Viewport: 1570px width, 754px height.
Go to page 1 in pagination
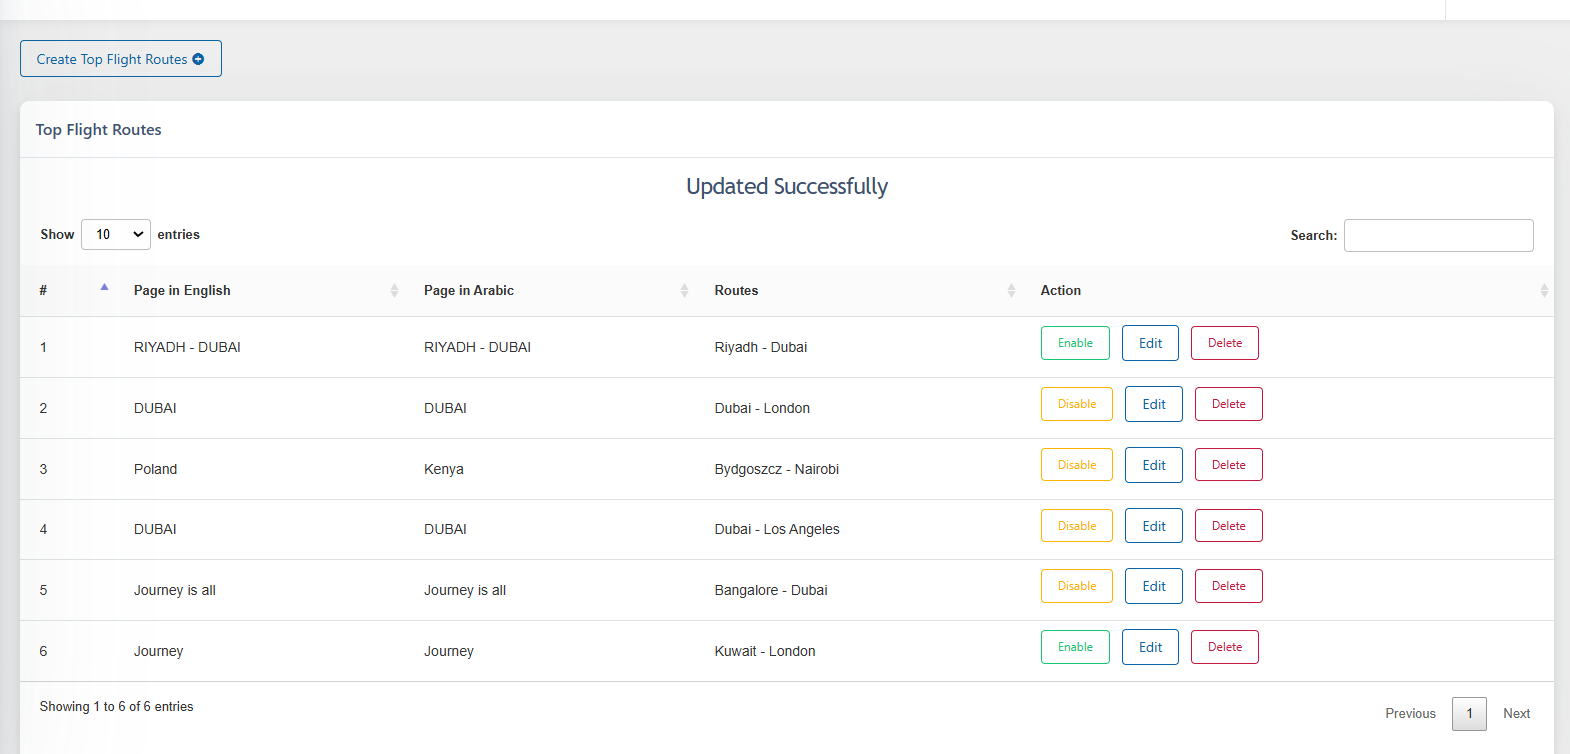(1469, 713)
